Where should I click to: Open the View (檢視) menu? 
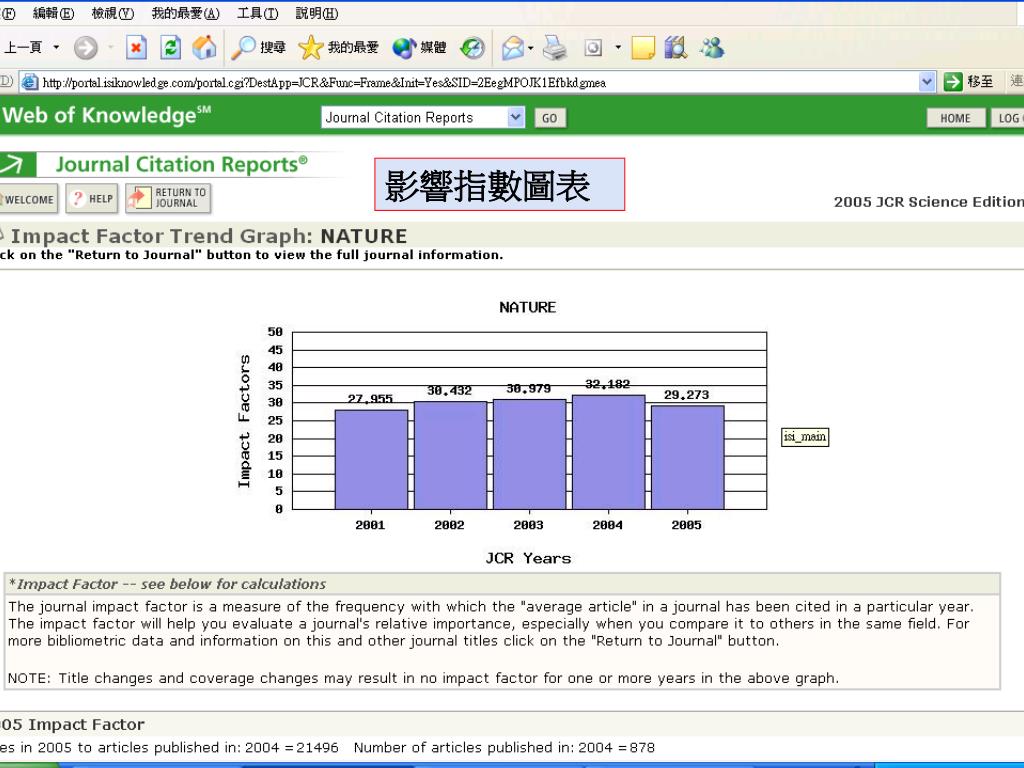(112, 13)
